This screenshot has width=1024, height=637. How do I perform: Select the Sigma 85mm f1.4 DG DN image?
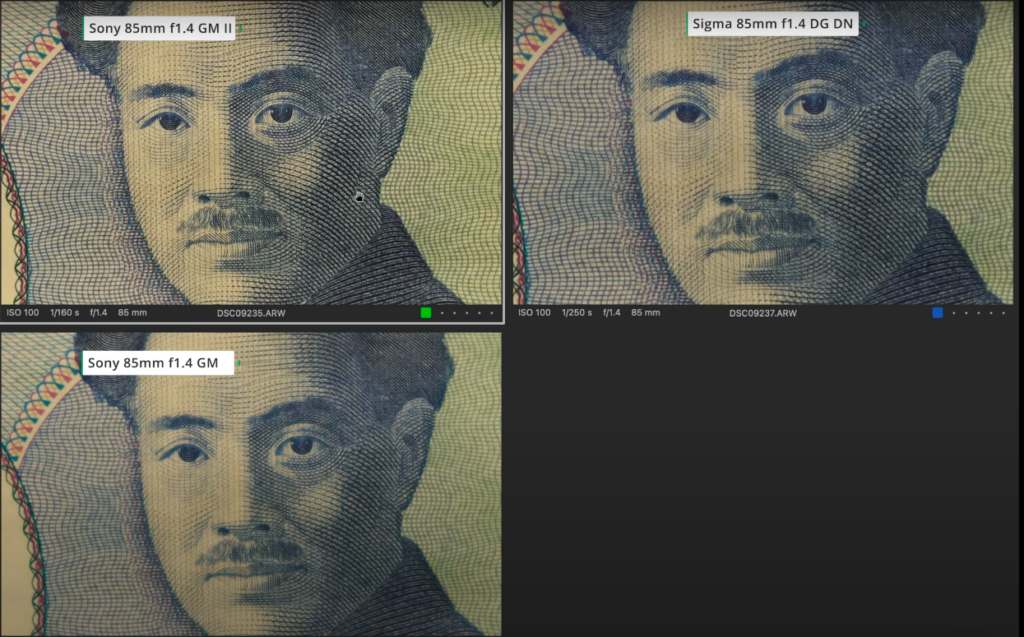(763, 152)
